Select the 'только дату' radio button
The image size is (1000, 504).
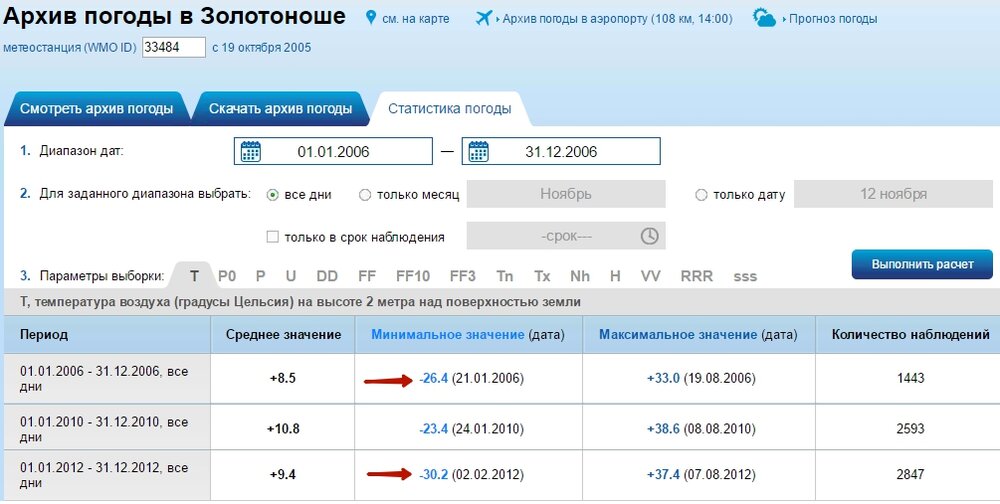701,195
